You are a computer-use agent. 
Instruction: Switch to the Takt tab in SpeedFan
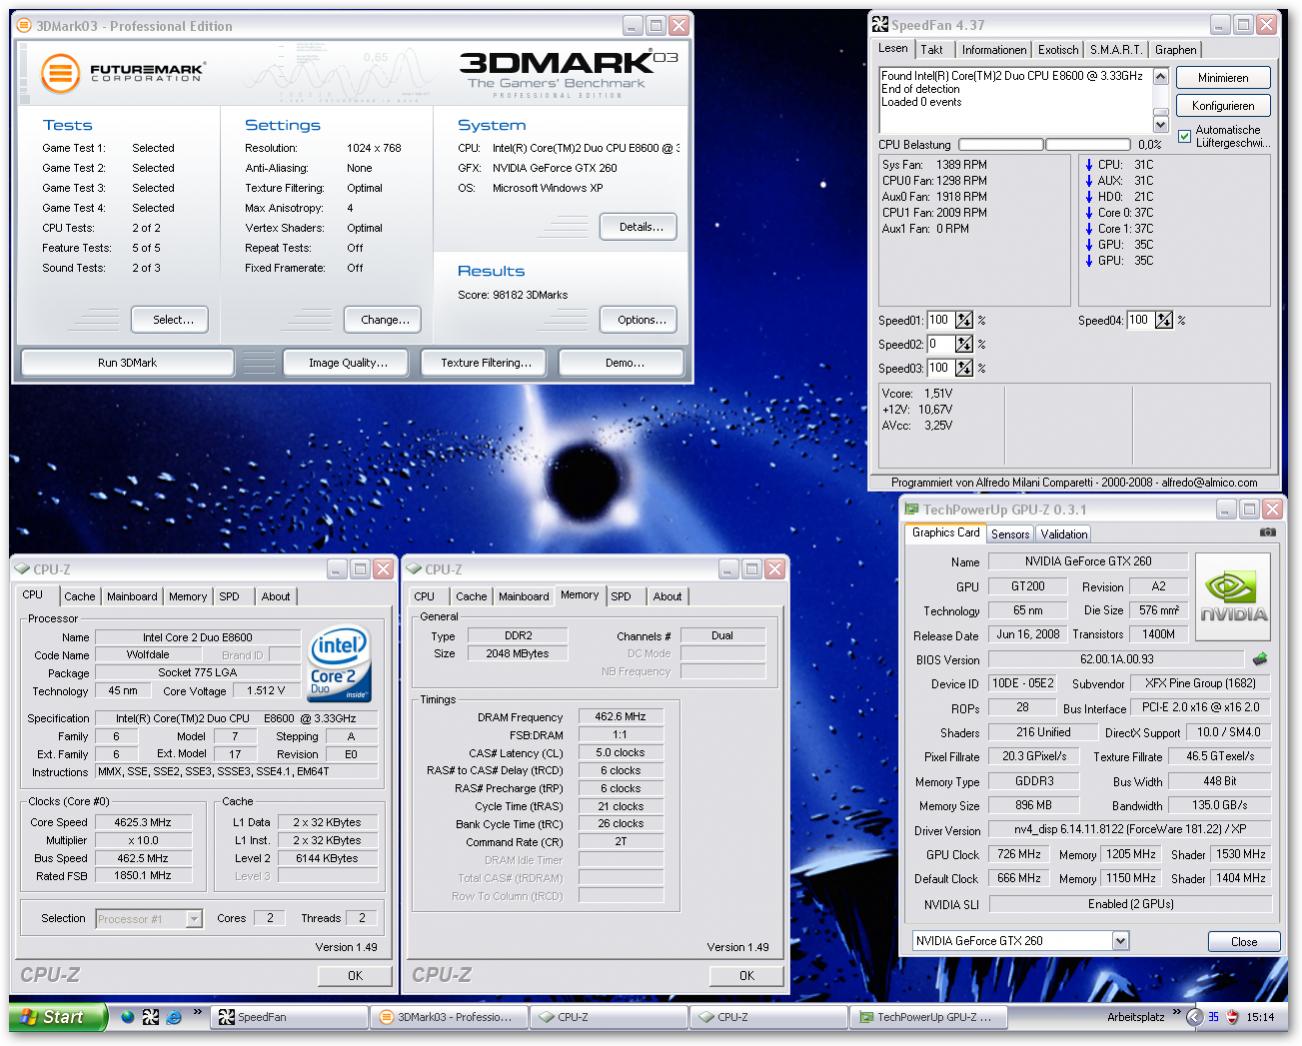tap(932, 50)
